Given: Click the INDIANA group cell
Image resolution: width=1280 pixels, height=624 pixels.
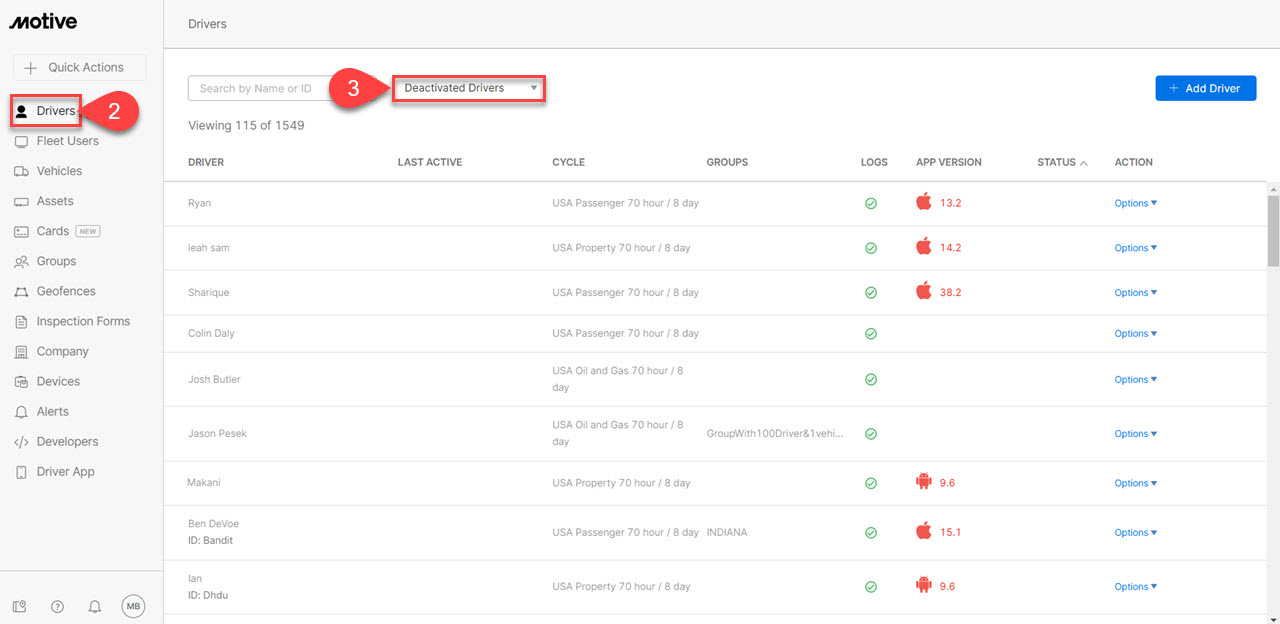Looking at the screenshot, I should [x=727, y=533].
